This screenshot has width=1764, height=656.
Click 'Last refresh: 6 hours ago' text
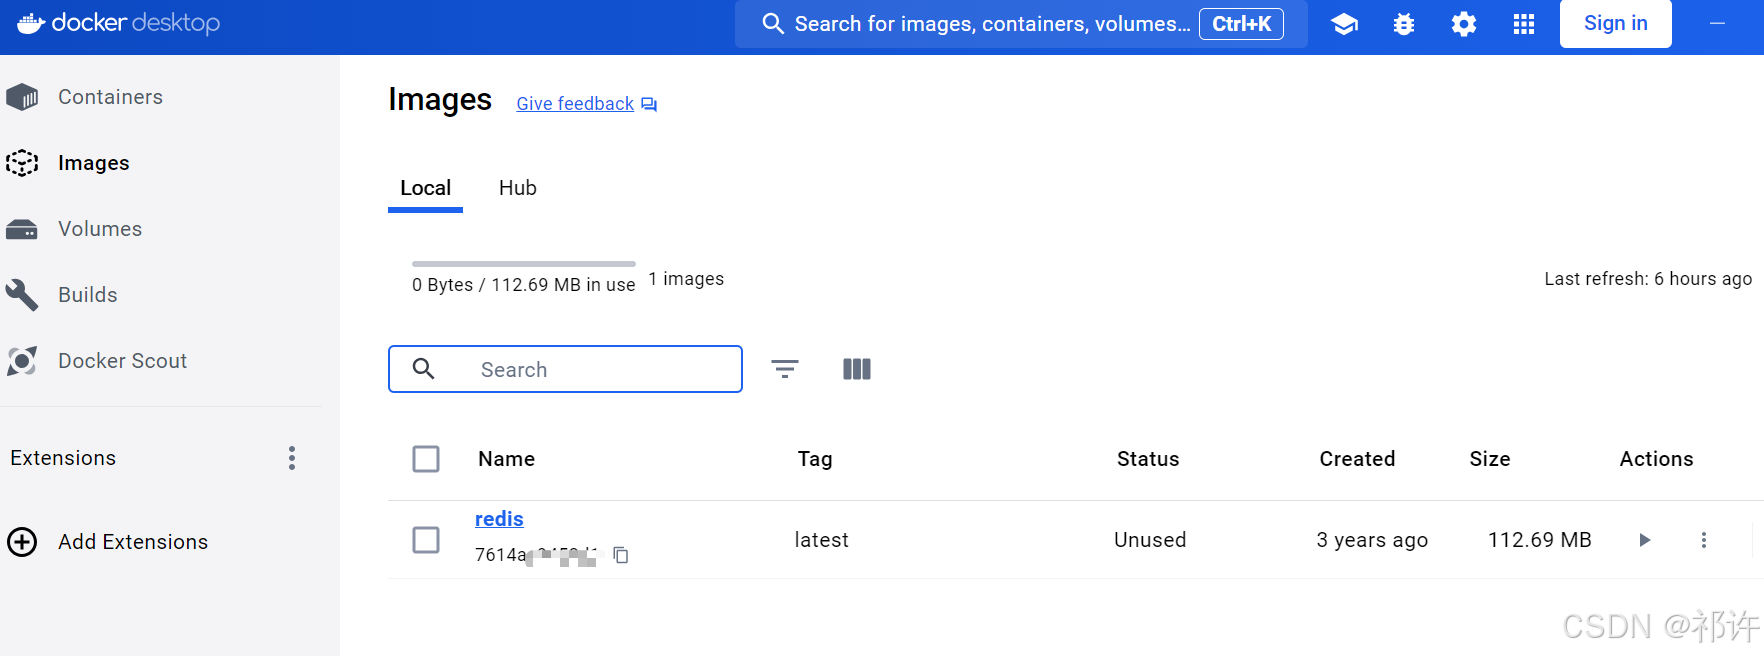[x=1648, y=279]
